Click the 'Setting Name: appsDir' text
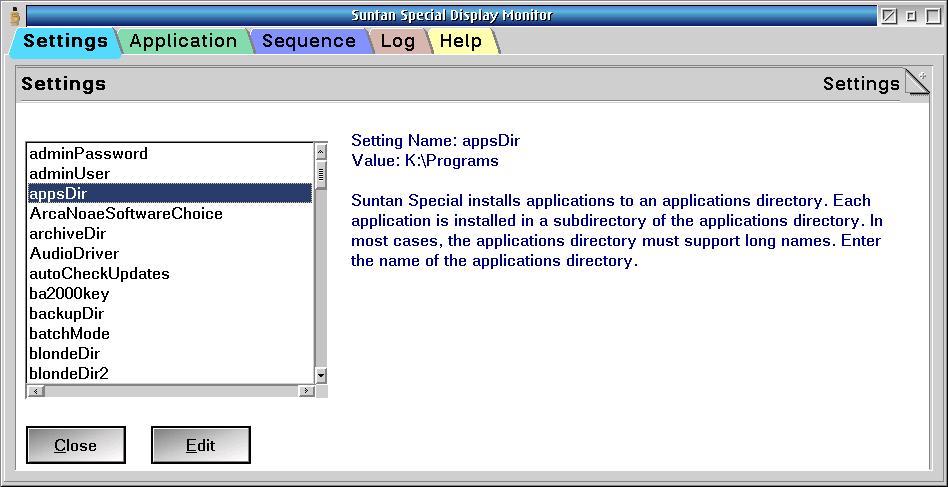This screenshot has width=948, height=487. 435,141
